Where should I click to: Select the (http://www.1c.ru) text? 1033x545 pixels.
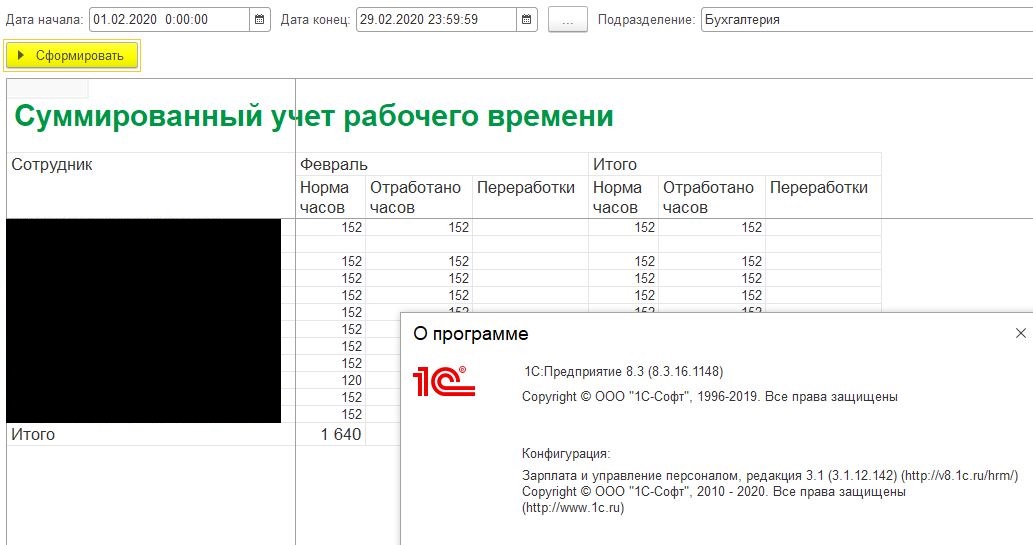tap(572, 508)
